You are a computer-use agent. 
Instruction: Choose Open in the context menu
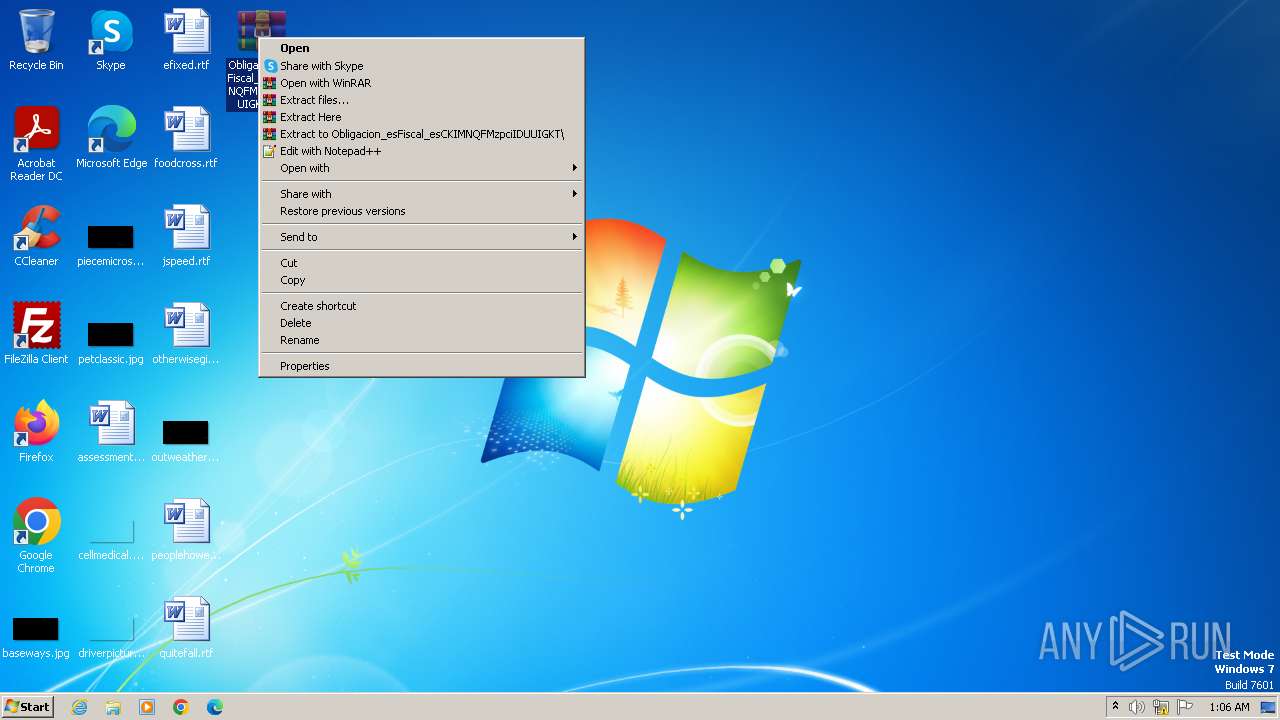point(421,48)
